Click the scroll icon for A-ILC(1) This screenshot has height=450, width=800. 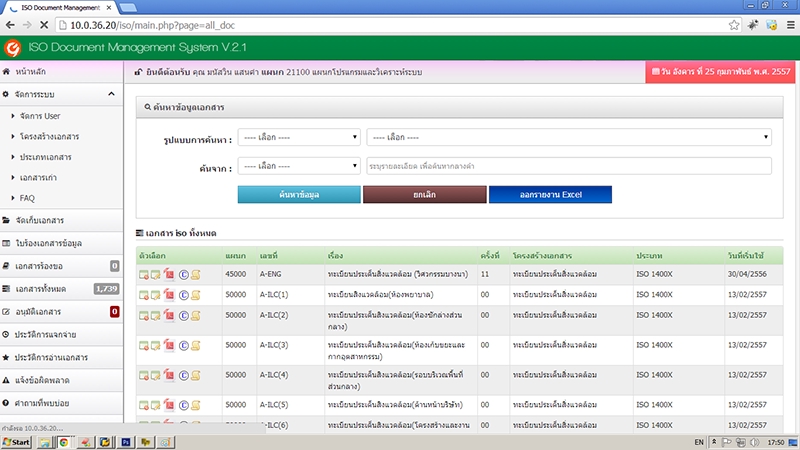[195, 295]
